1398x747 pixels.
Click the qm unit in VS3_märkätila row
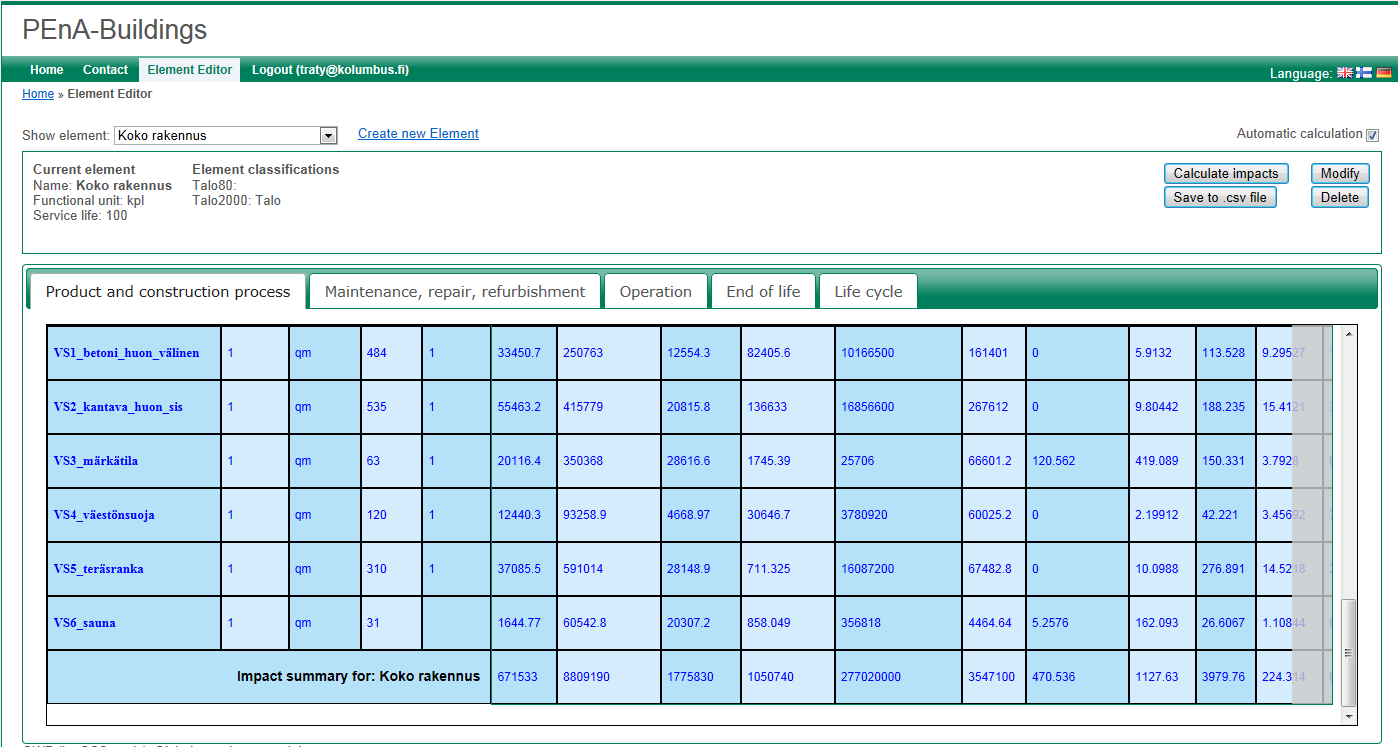pyautogui.click(x=303, y=461)
